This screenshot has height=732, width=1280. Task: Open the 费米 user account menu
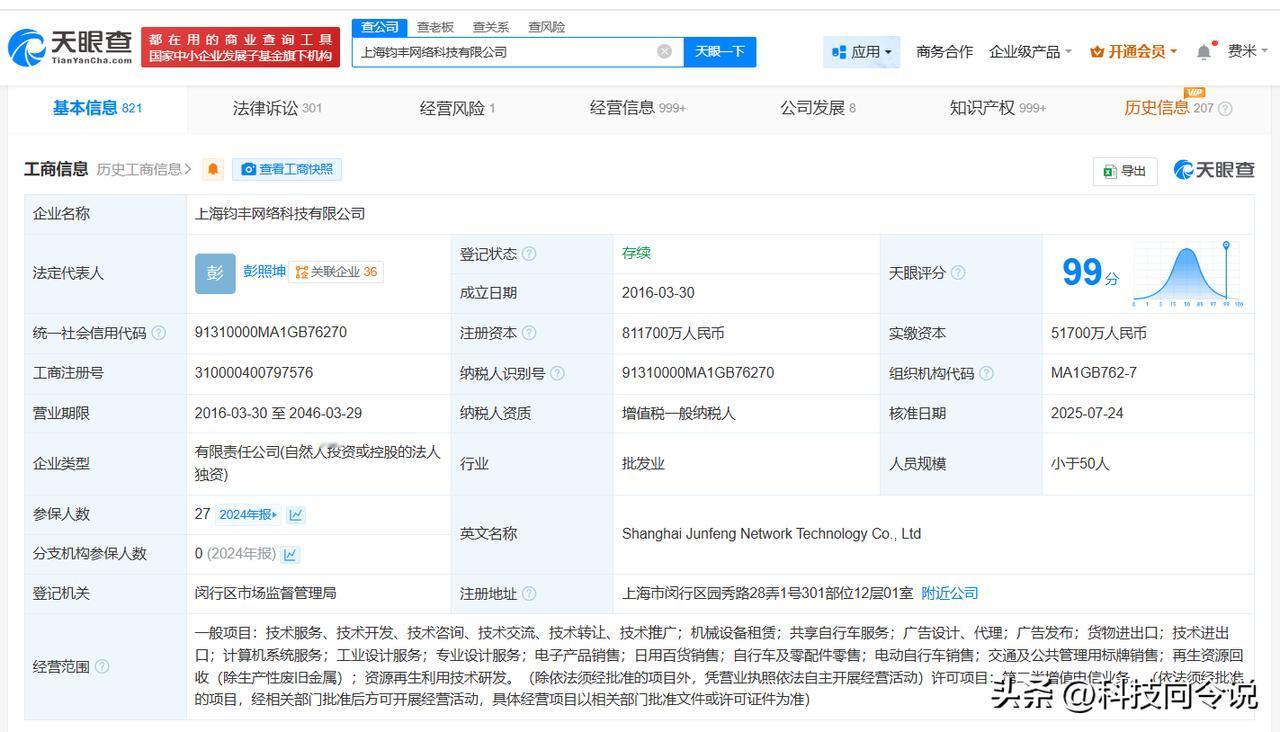(1247, 51)
